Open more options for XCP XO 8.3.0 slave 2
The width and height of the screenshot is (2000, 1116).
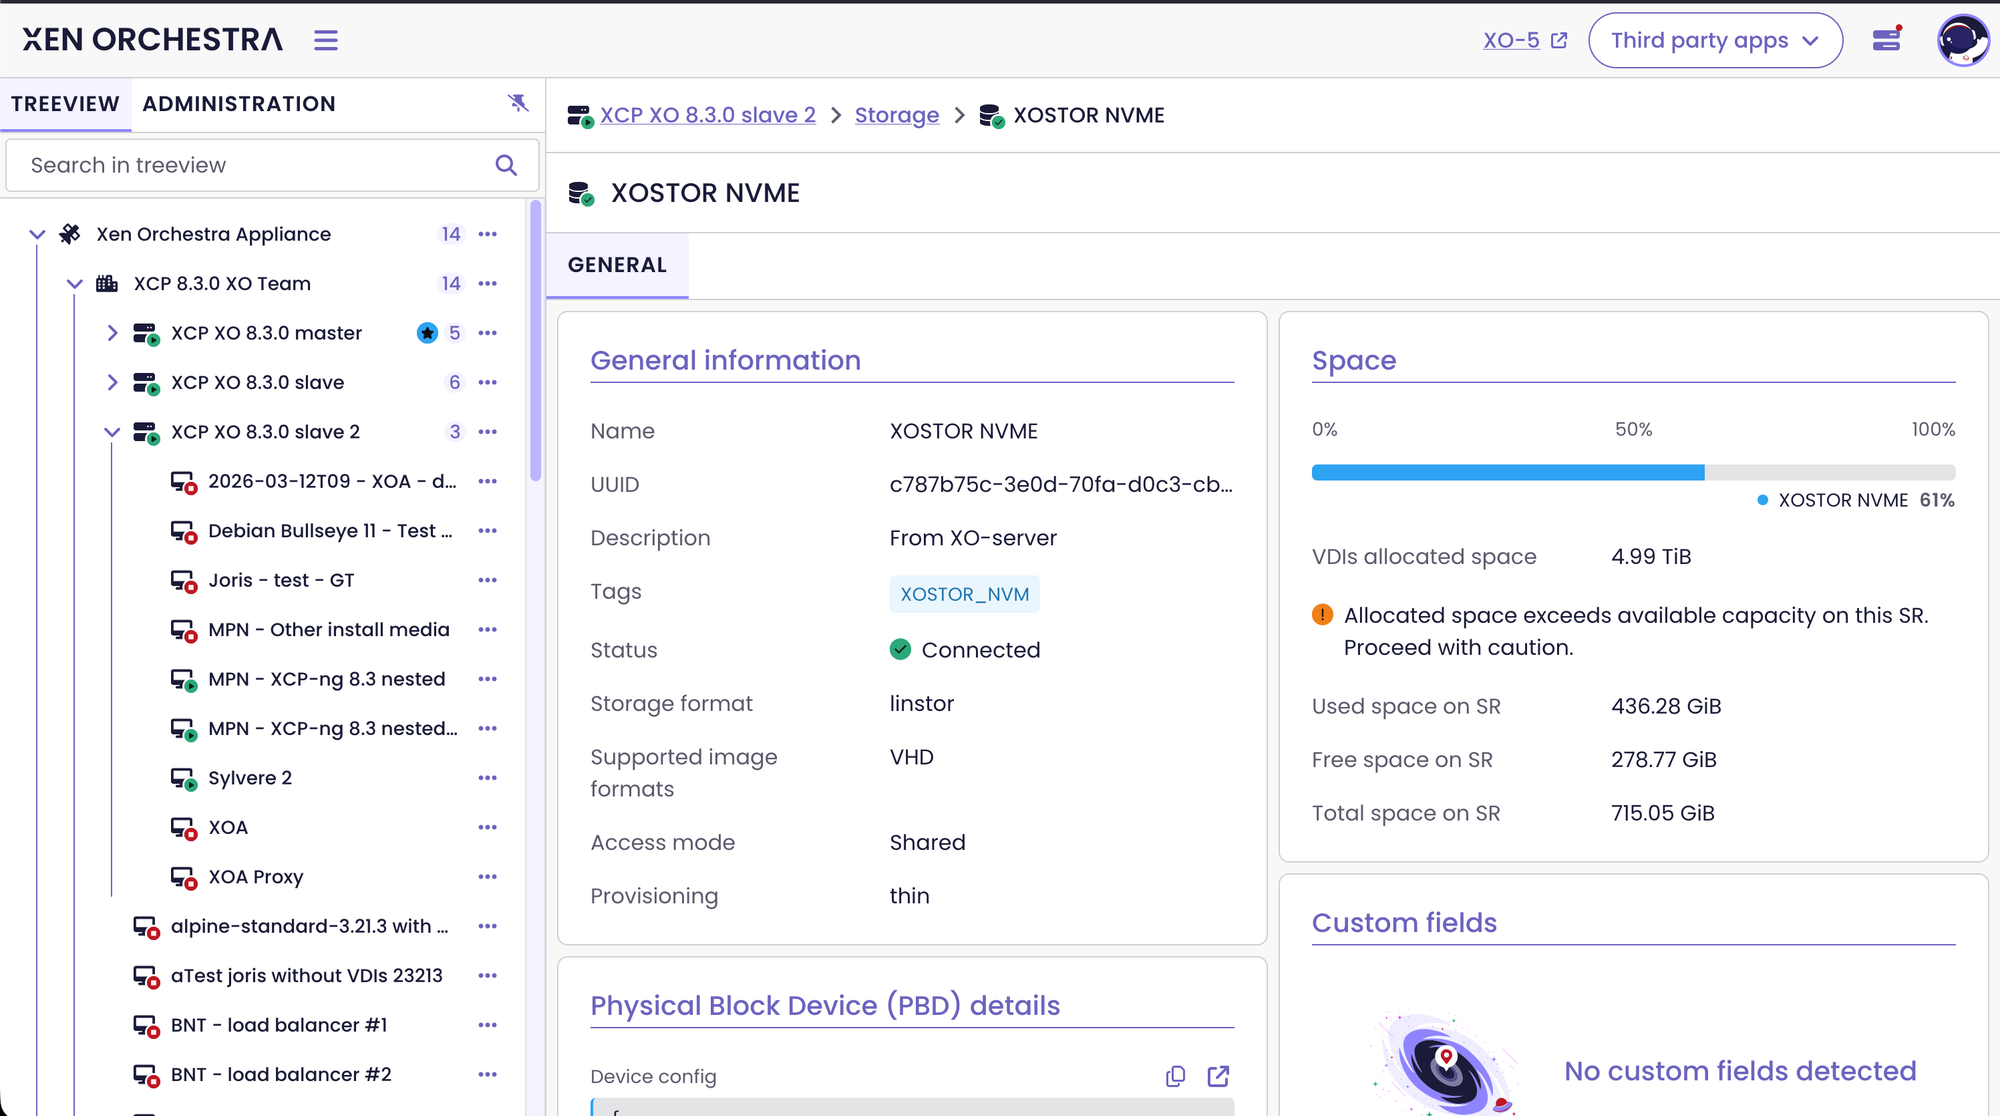point(488,432)
